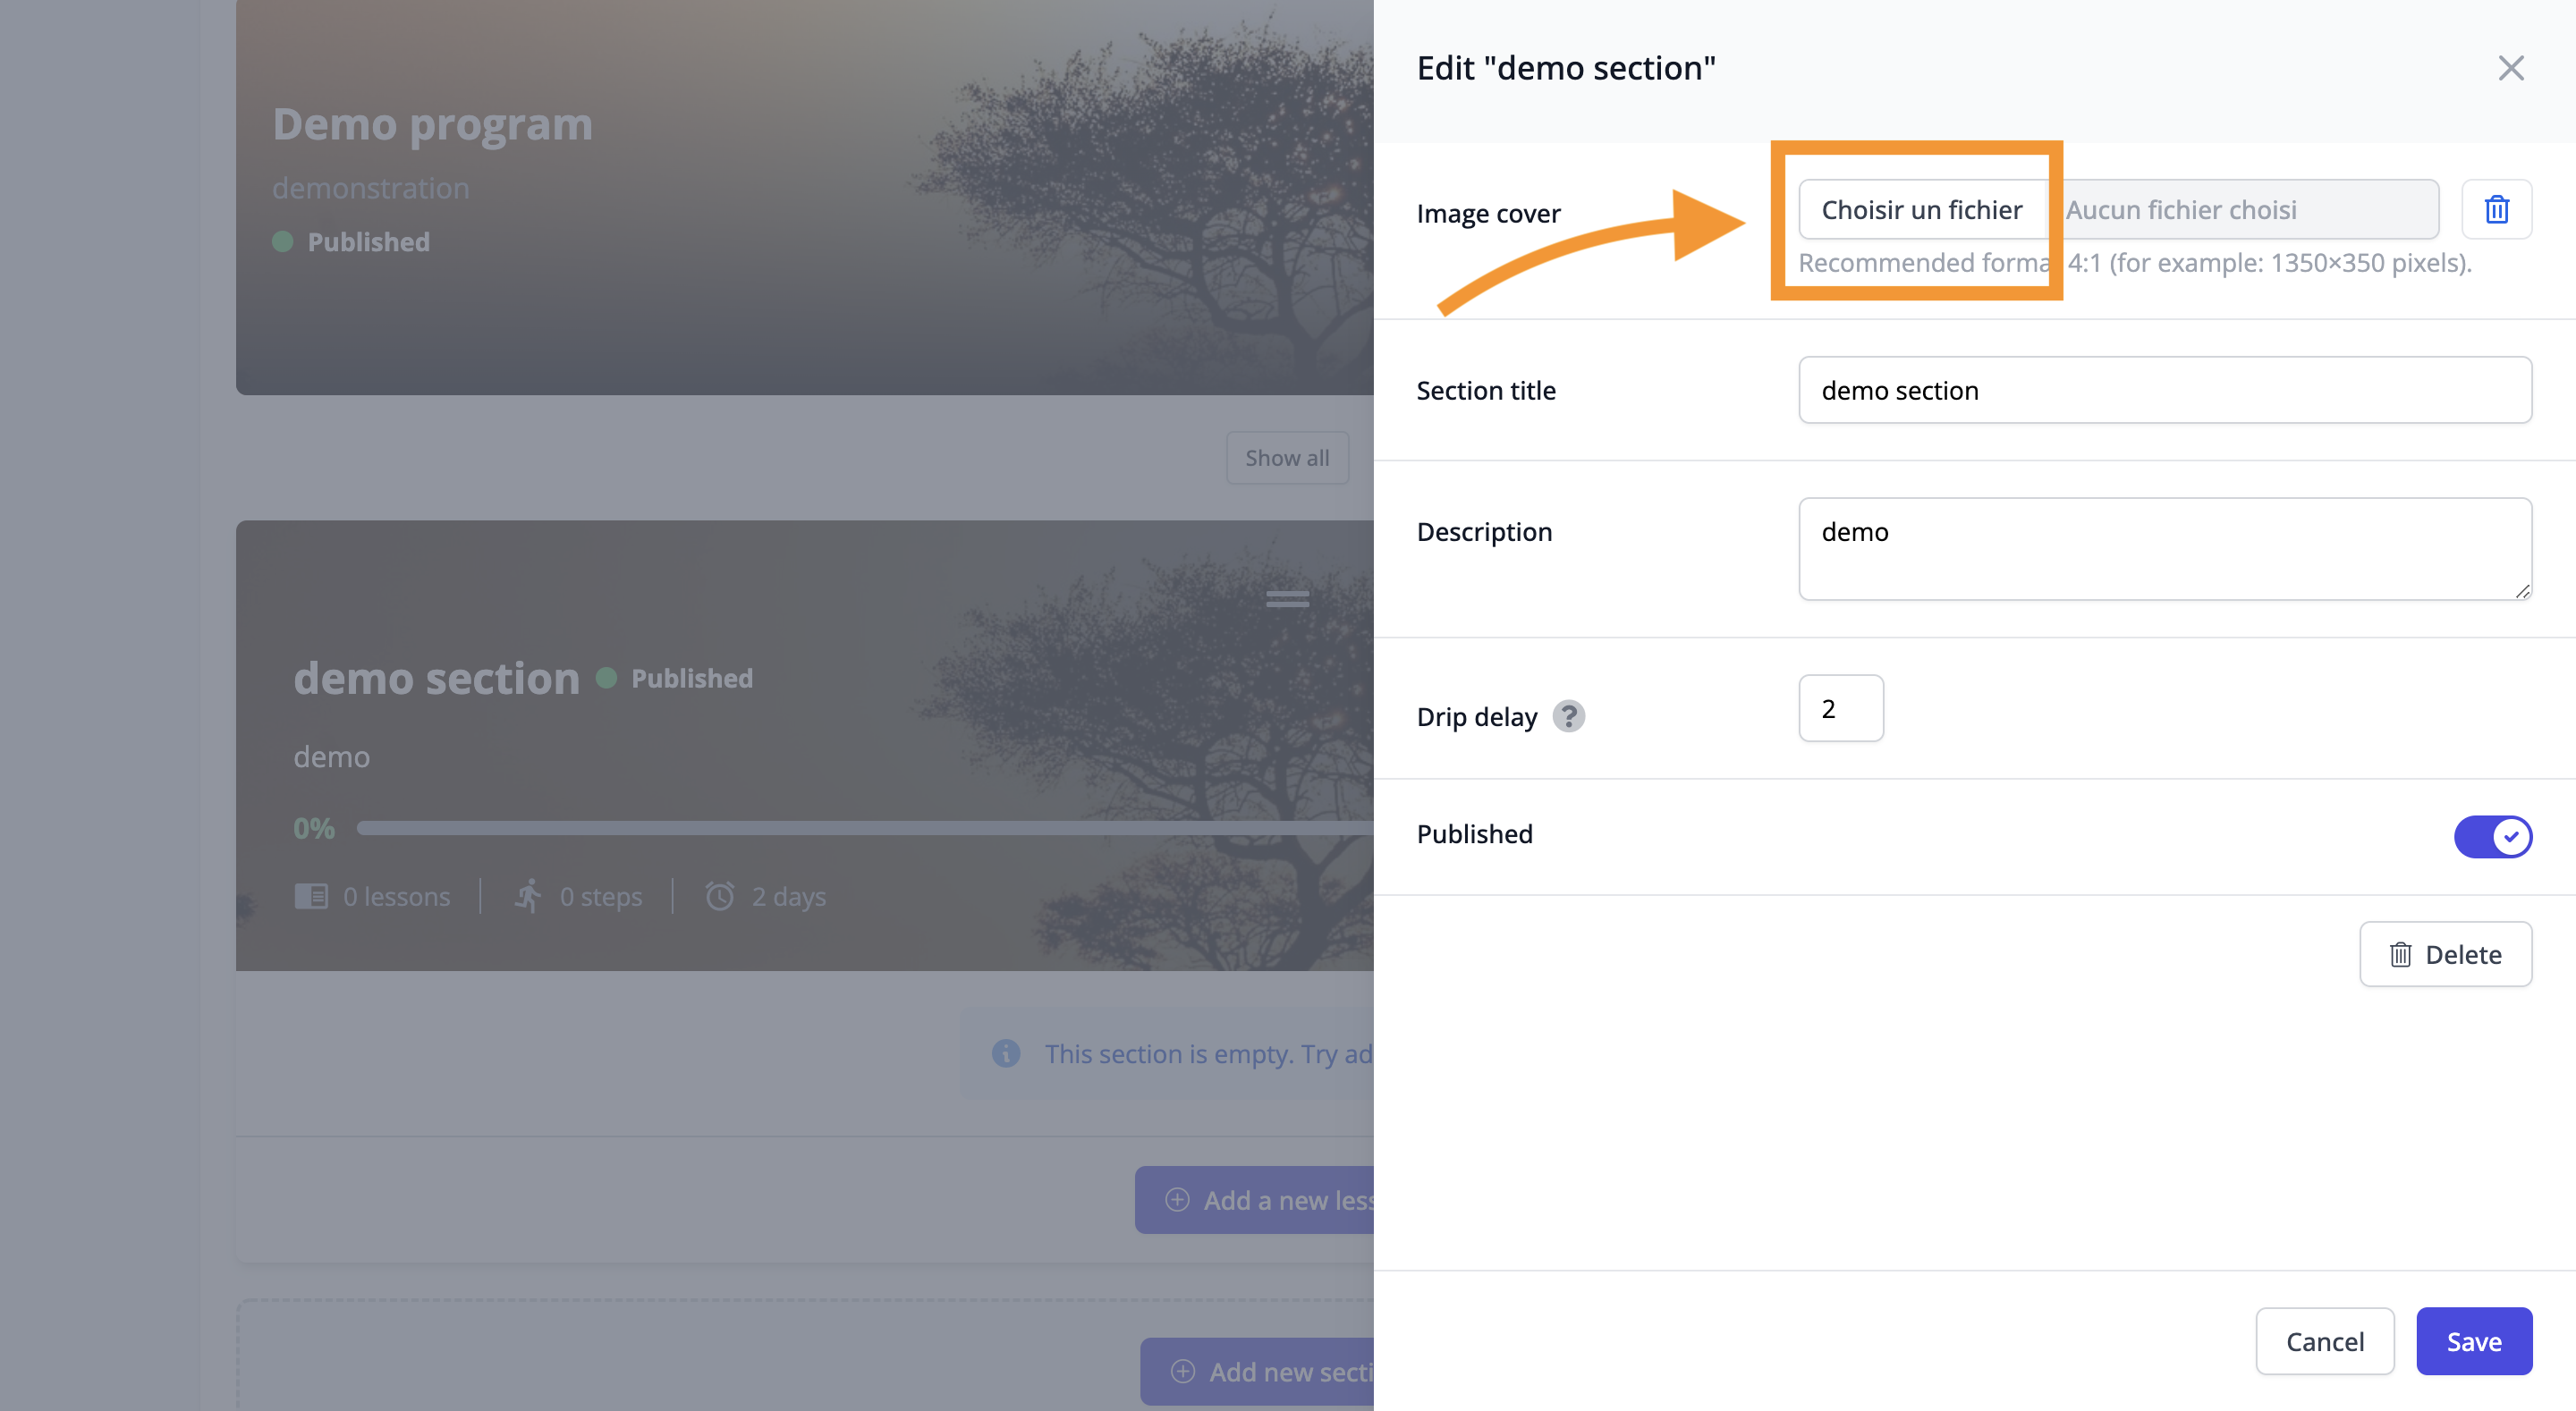Click the Add new section button
This screenshot has height=1411, width=2576.
(1257, 1372)
